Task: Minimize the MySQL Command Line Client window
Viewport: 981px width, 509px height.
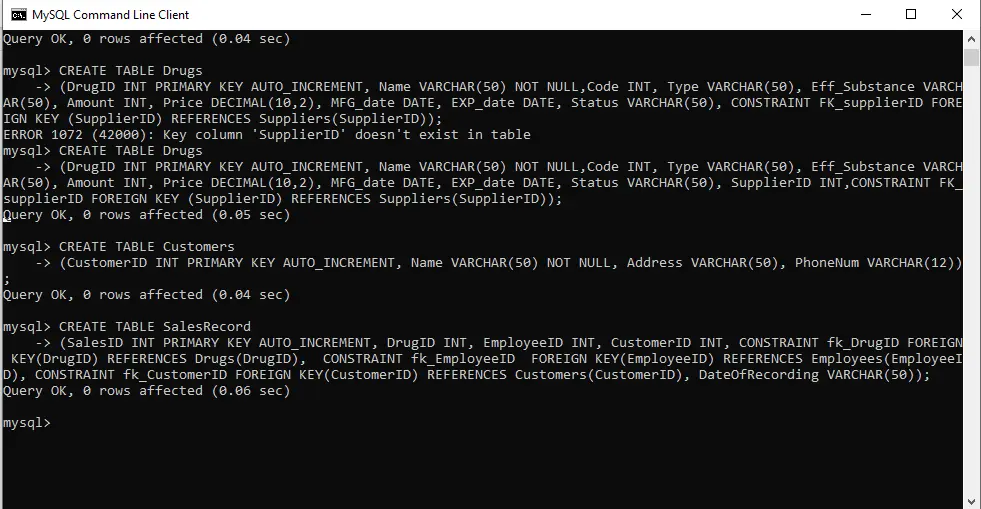Action: click(x=866, y=14)
